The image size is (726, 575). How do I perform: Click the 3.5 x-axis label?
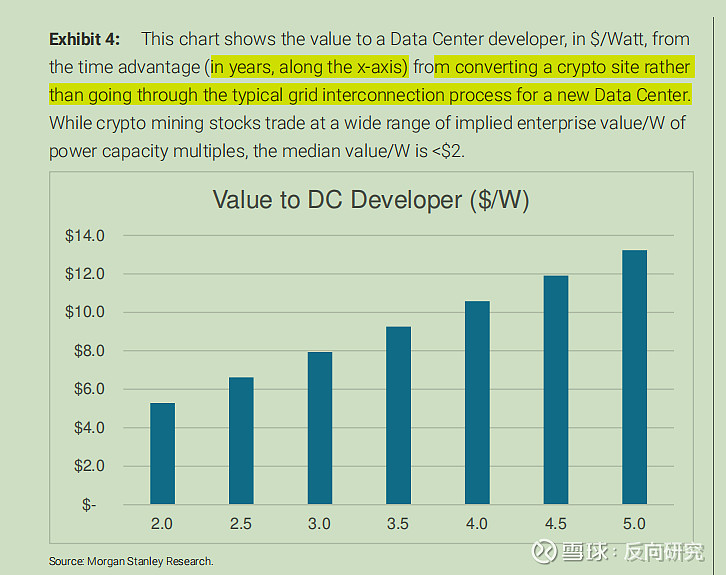pyautogui.click(x=398, y=524)
